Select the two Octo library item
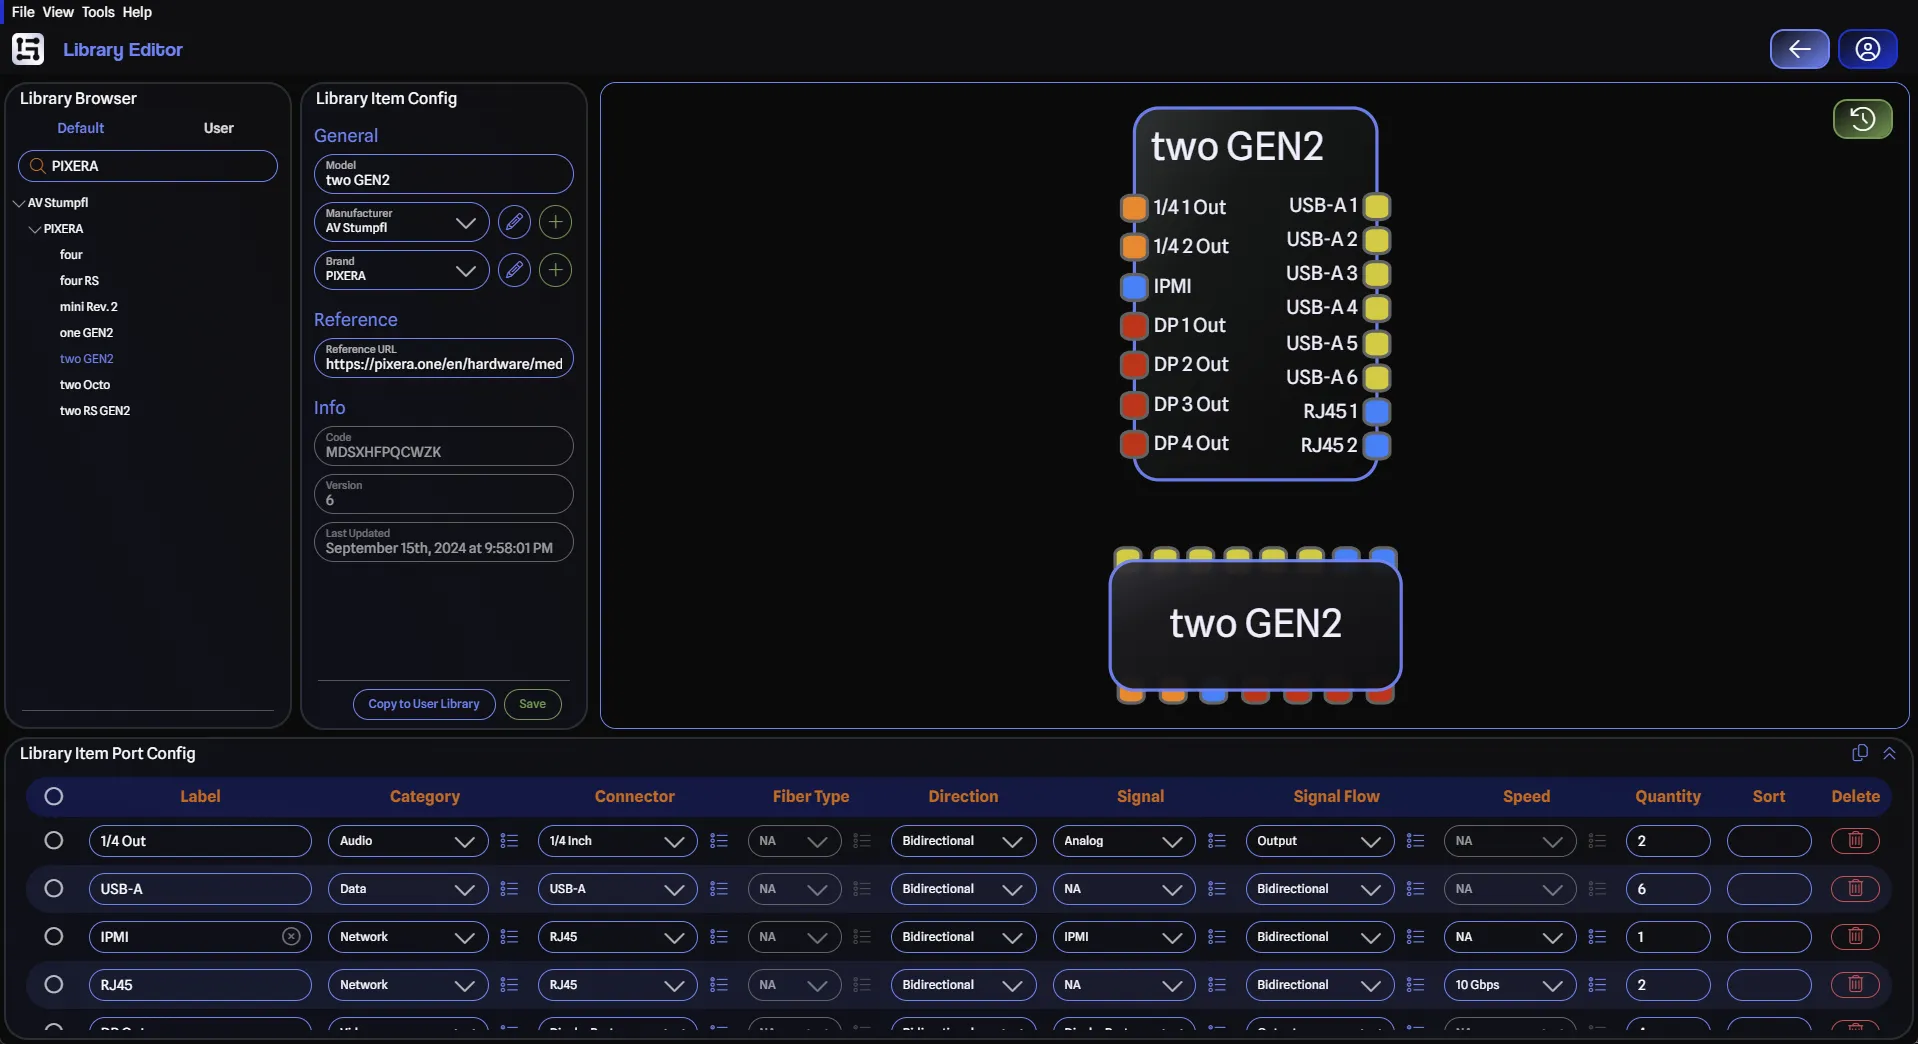Screen dimensions: 1918x1044 pos(85,385)
